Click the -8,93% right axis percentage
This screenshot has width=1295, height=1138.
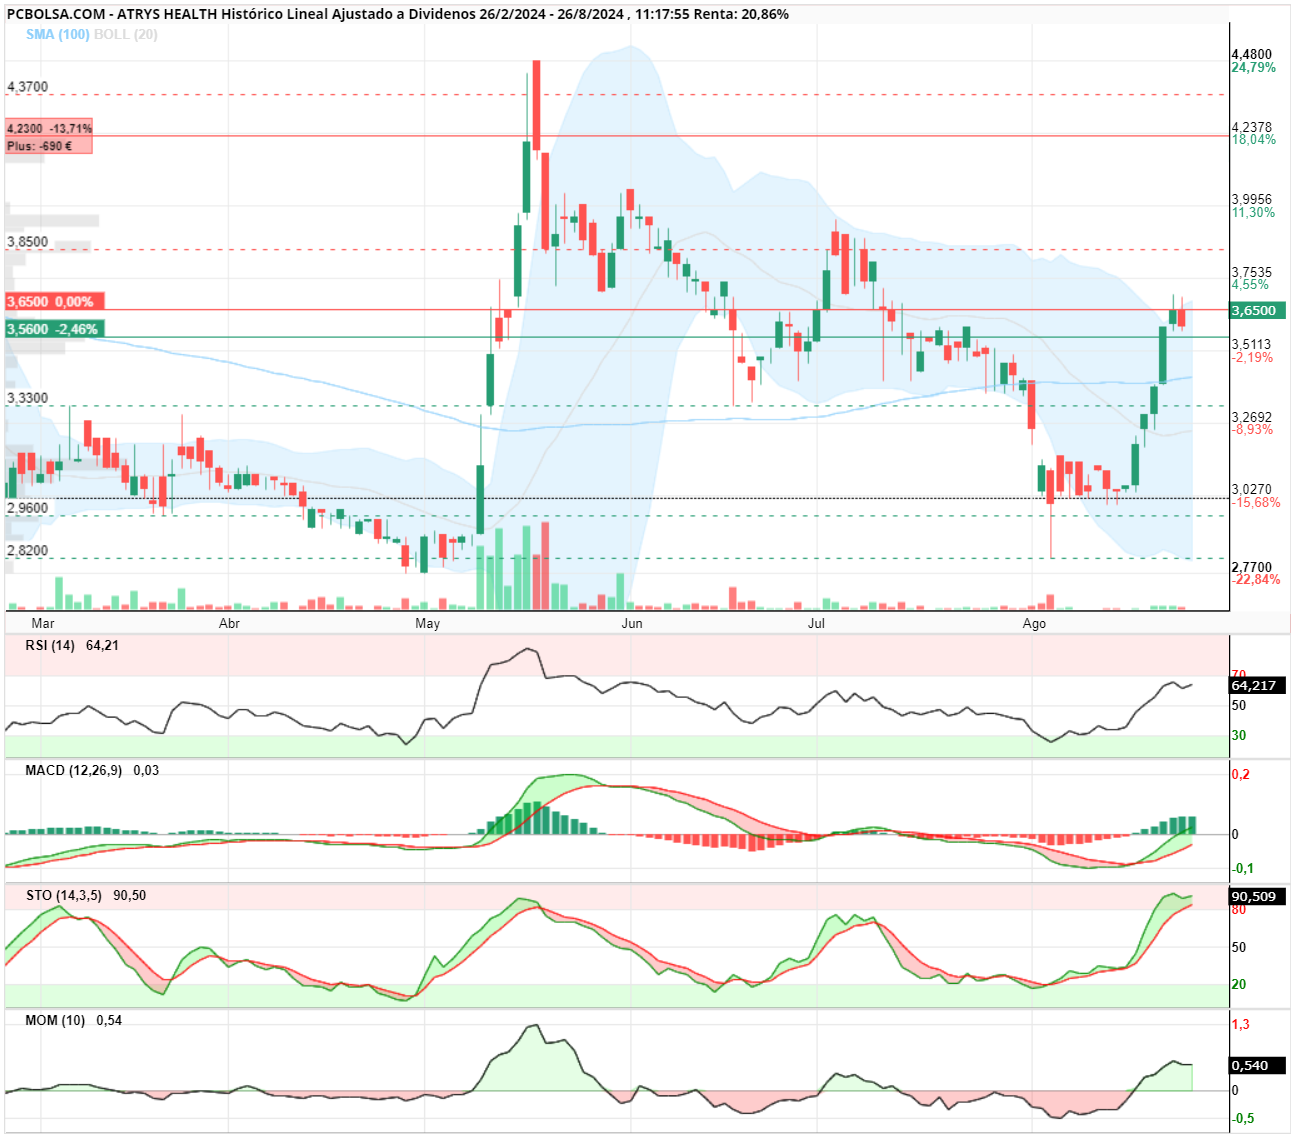(1253, 430)
